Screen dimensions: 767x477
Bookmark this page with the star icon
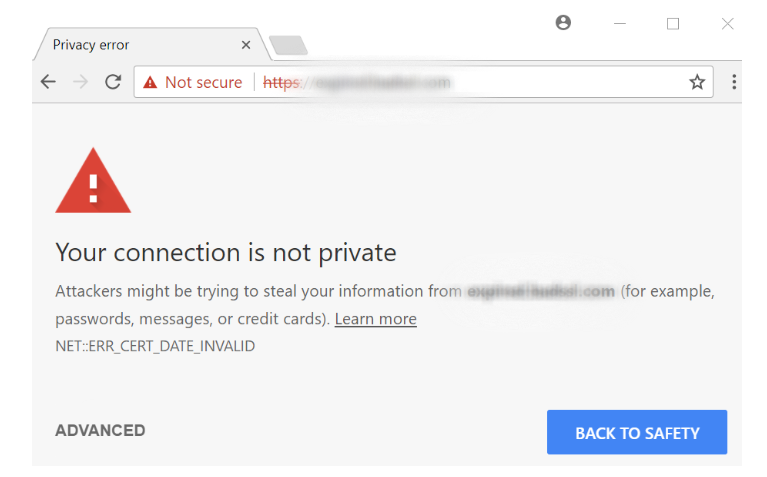697,82
